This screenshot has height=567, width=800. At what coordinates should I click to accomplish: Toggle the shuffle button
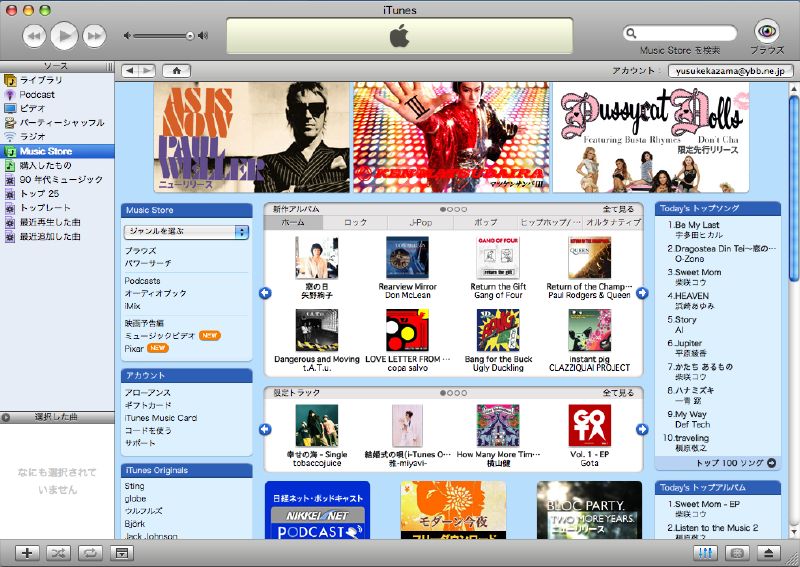pyautogui.click(x=59, y=553)
